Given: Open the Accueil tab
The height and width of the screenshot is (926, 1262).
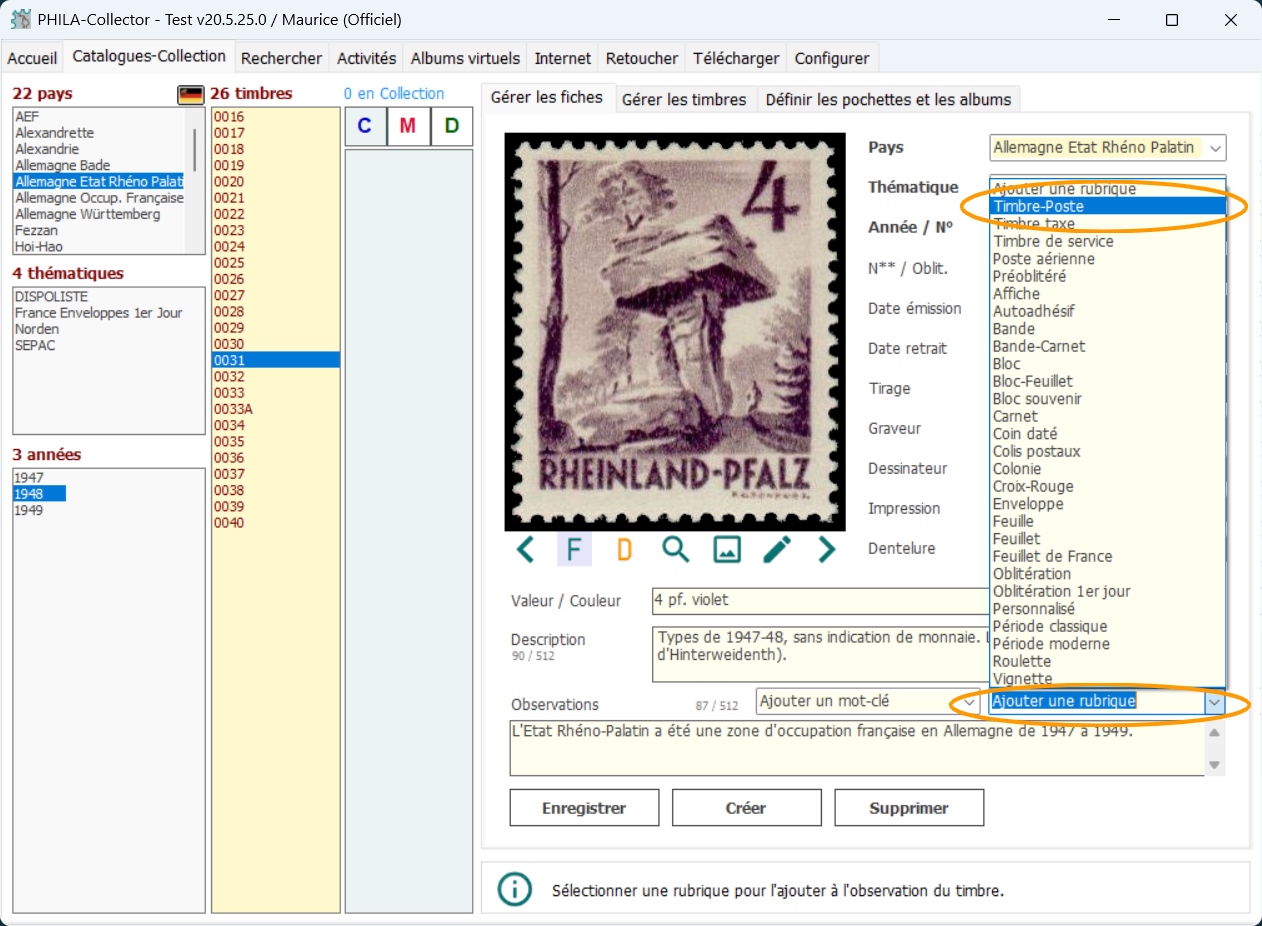Looking at the screenshot, I should 33,58.
